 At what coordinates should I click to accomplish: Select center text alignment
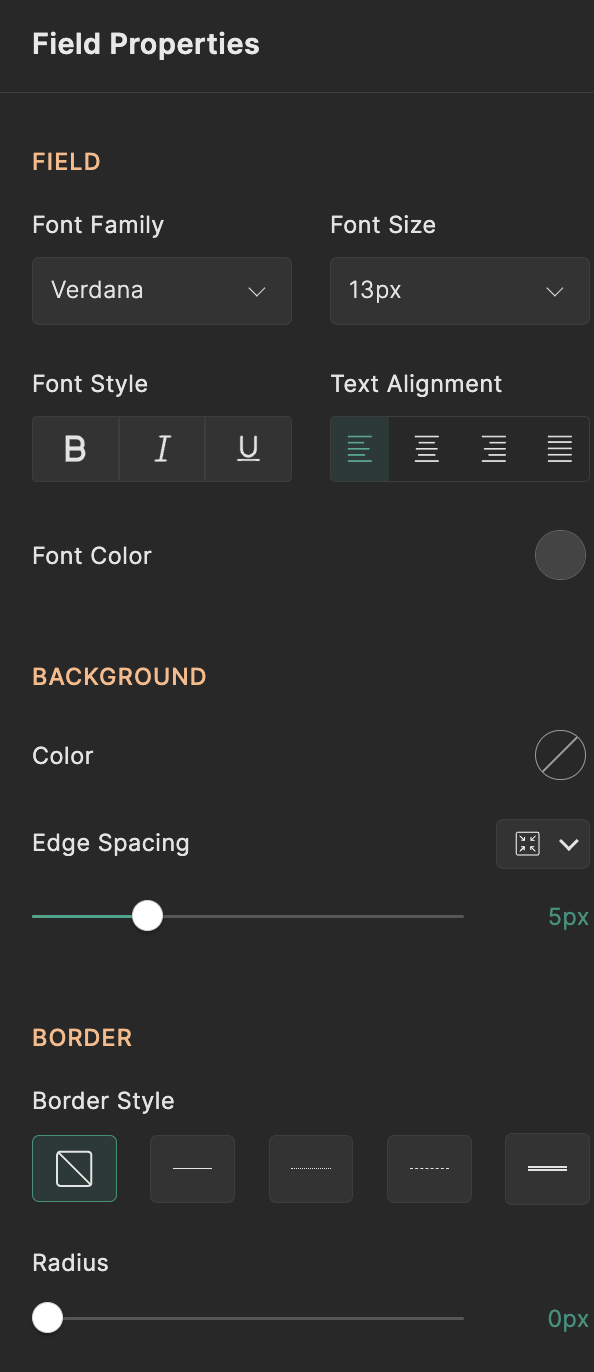(427, 449)
